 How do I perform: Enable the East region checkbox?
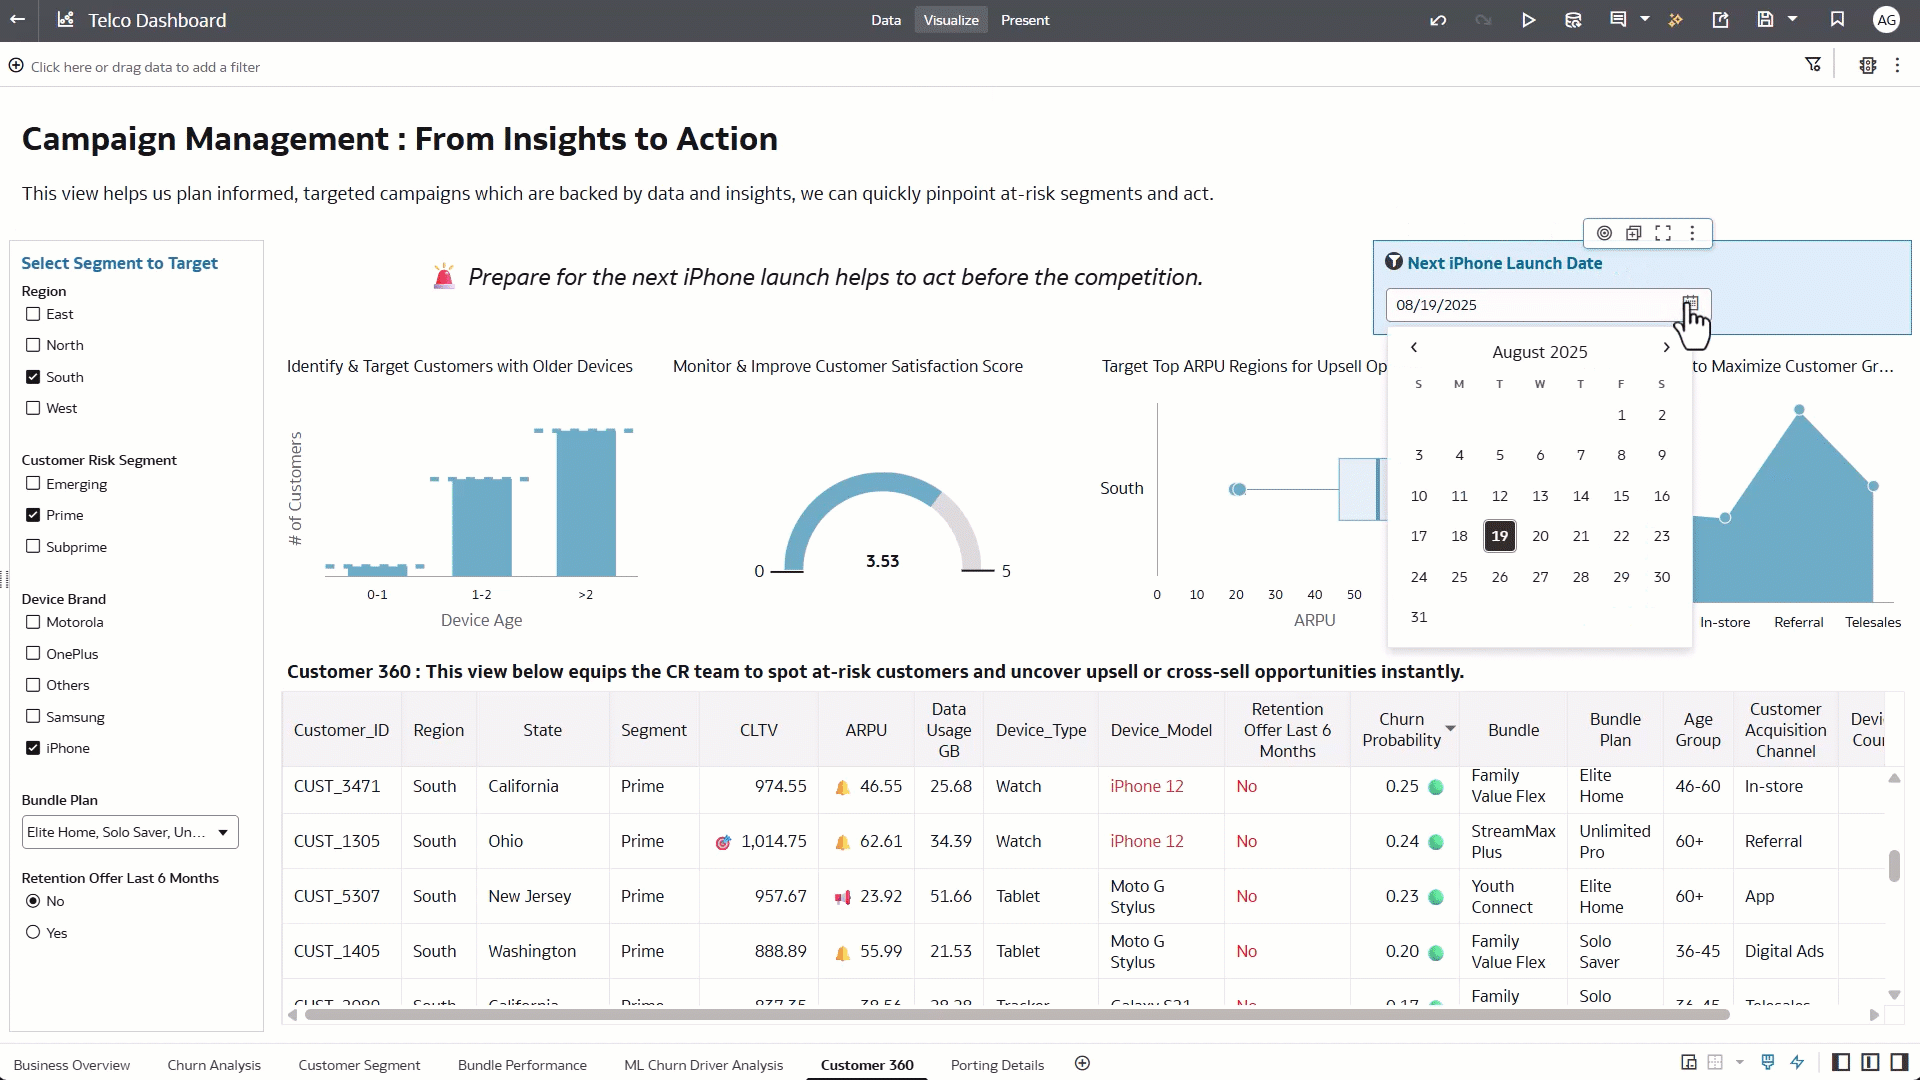(x=33, y=314)
